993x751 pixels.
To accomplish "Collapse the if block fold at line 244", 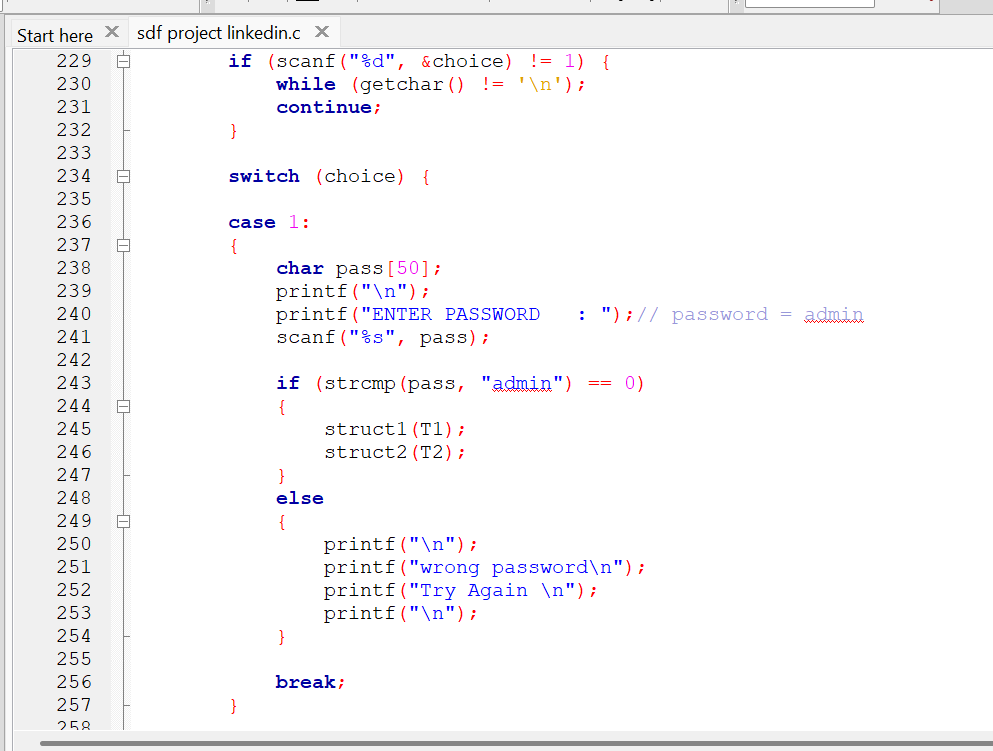I will point(123,407).
